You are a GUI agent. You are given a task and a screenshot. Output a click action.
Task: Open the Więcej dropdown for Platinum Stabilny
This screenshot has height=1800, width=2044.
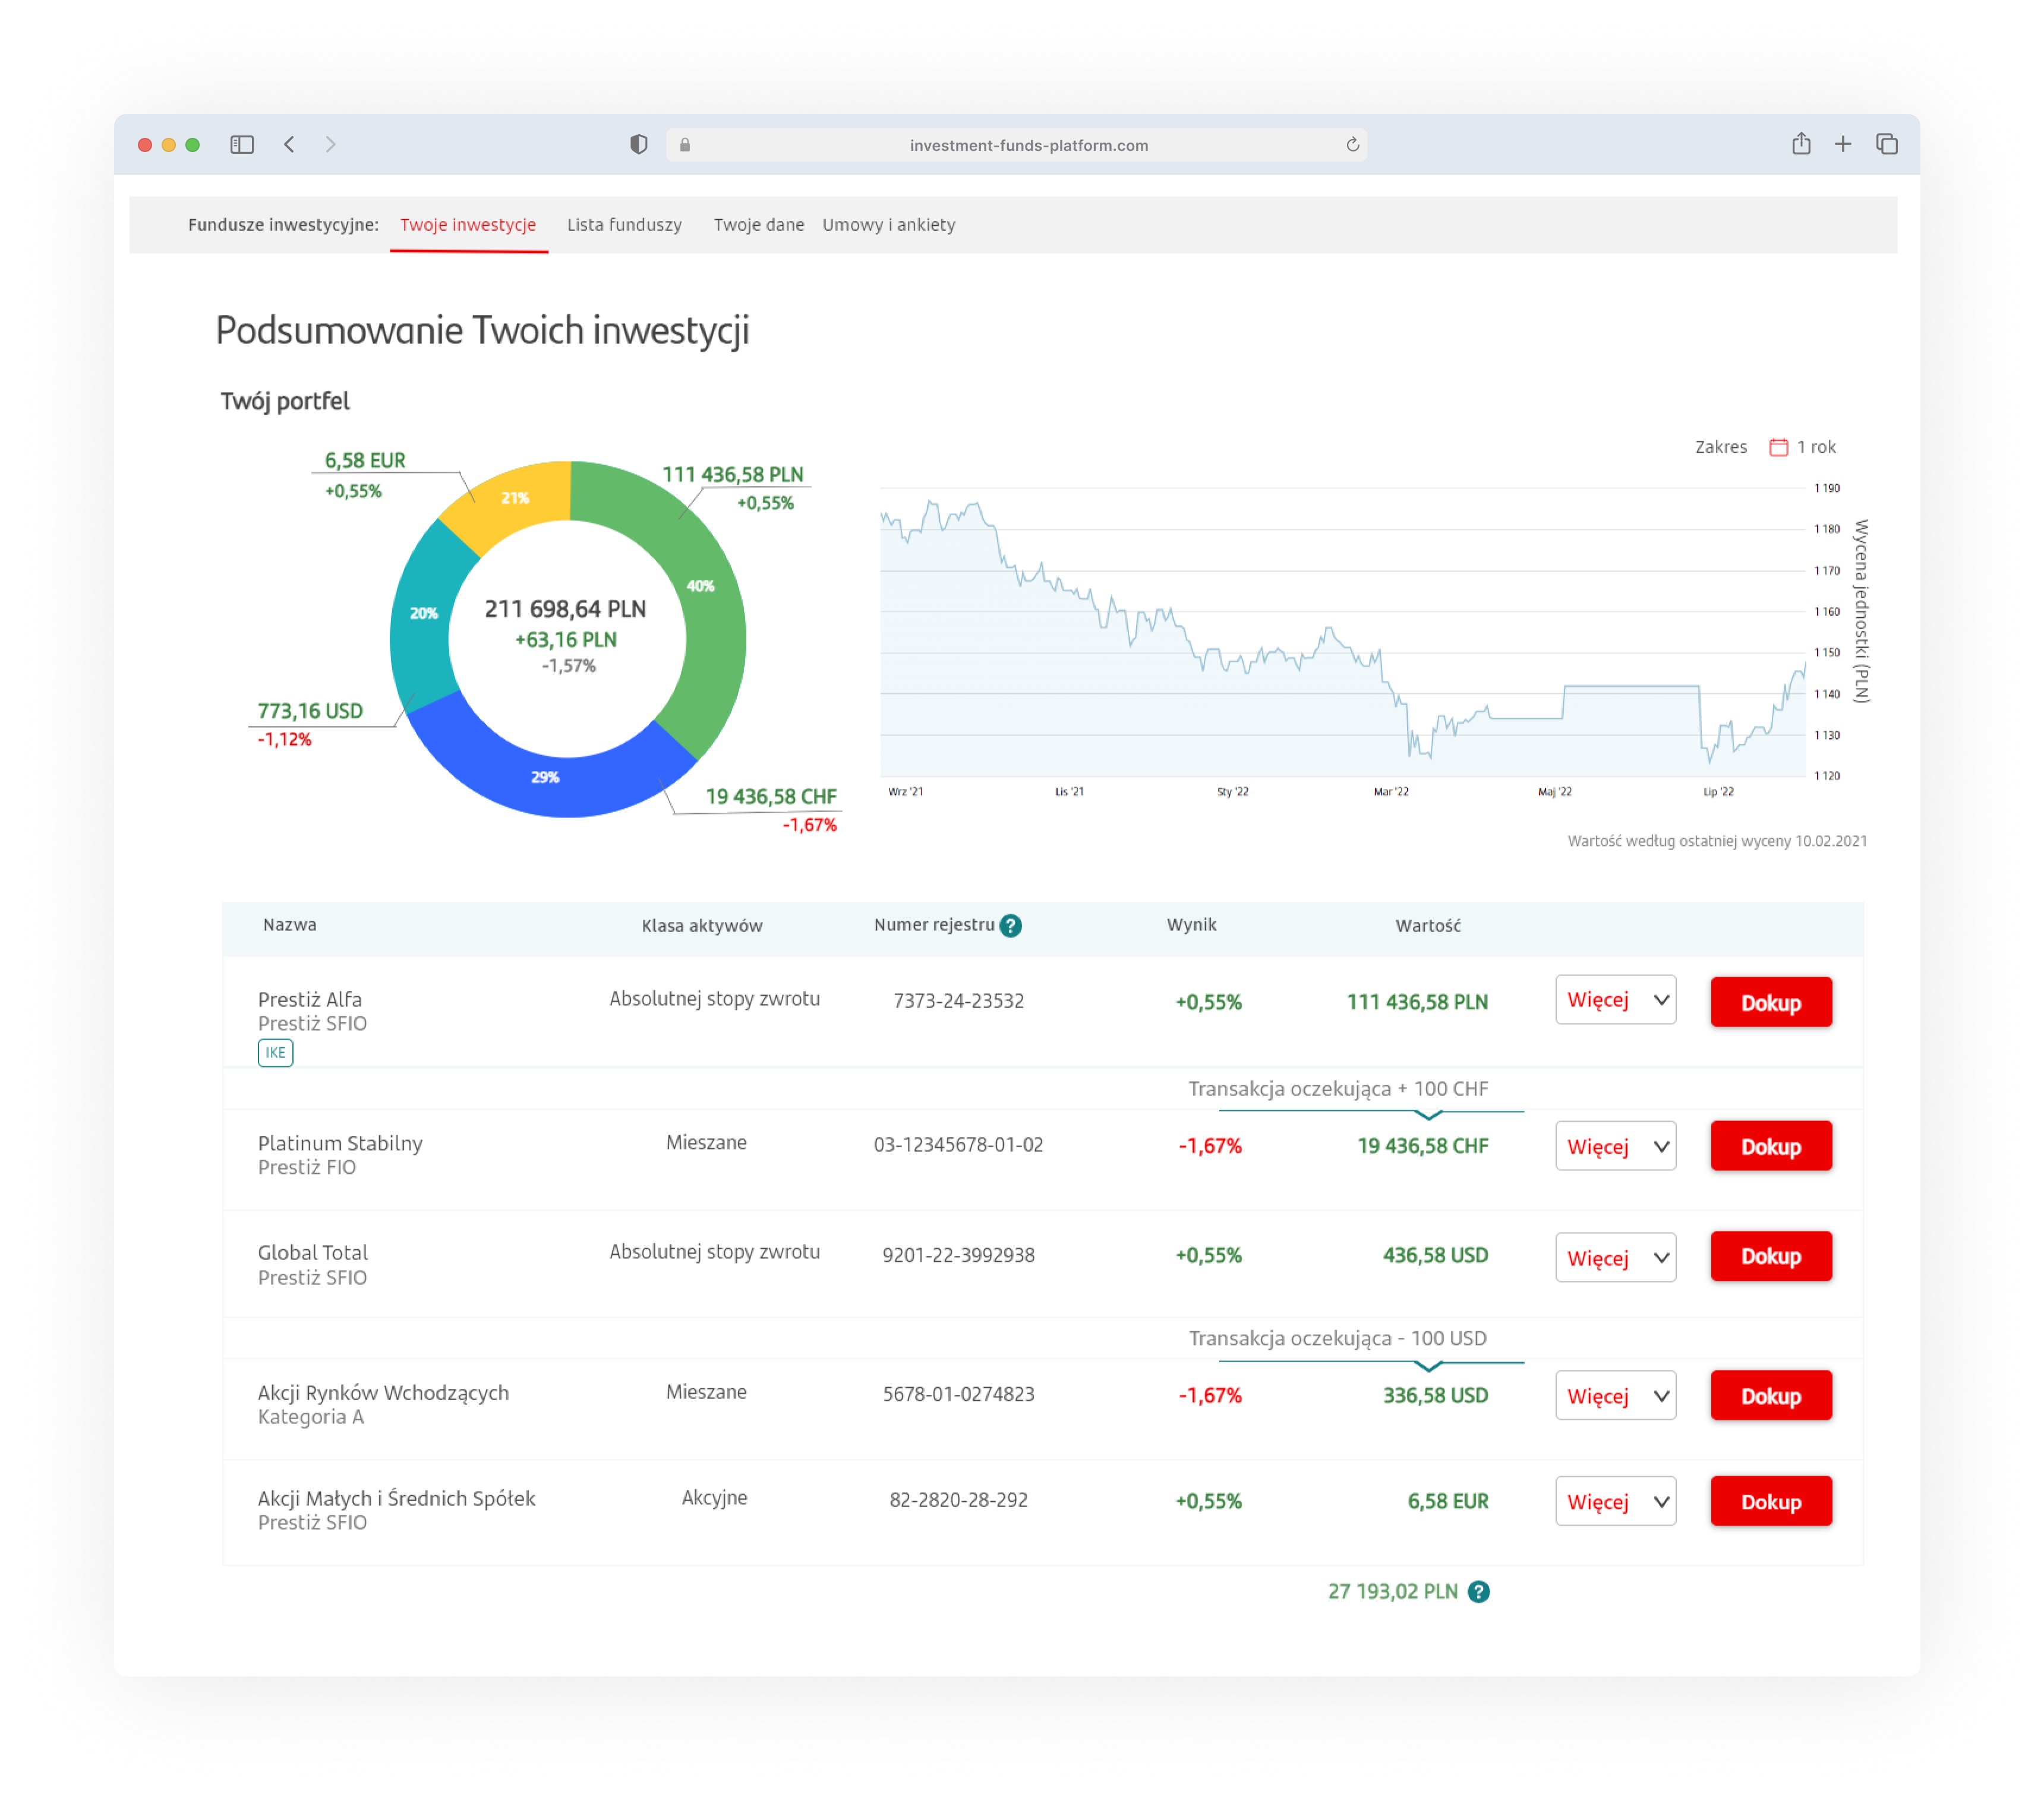(x=1615, y=1146)
